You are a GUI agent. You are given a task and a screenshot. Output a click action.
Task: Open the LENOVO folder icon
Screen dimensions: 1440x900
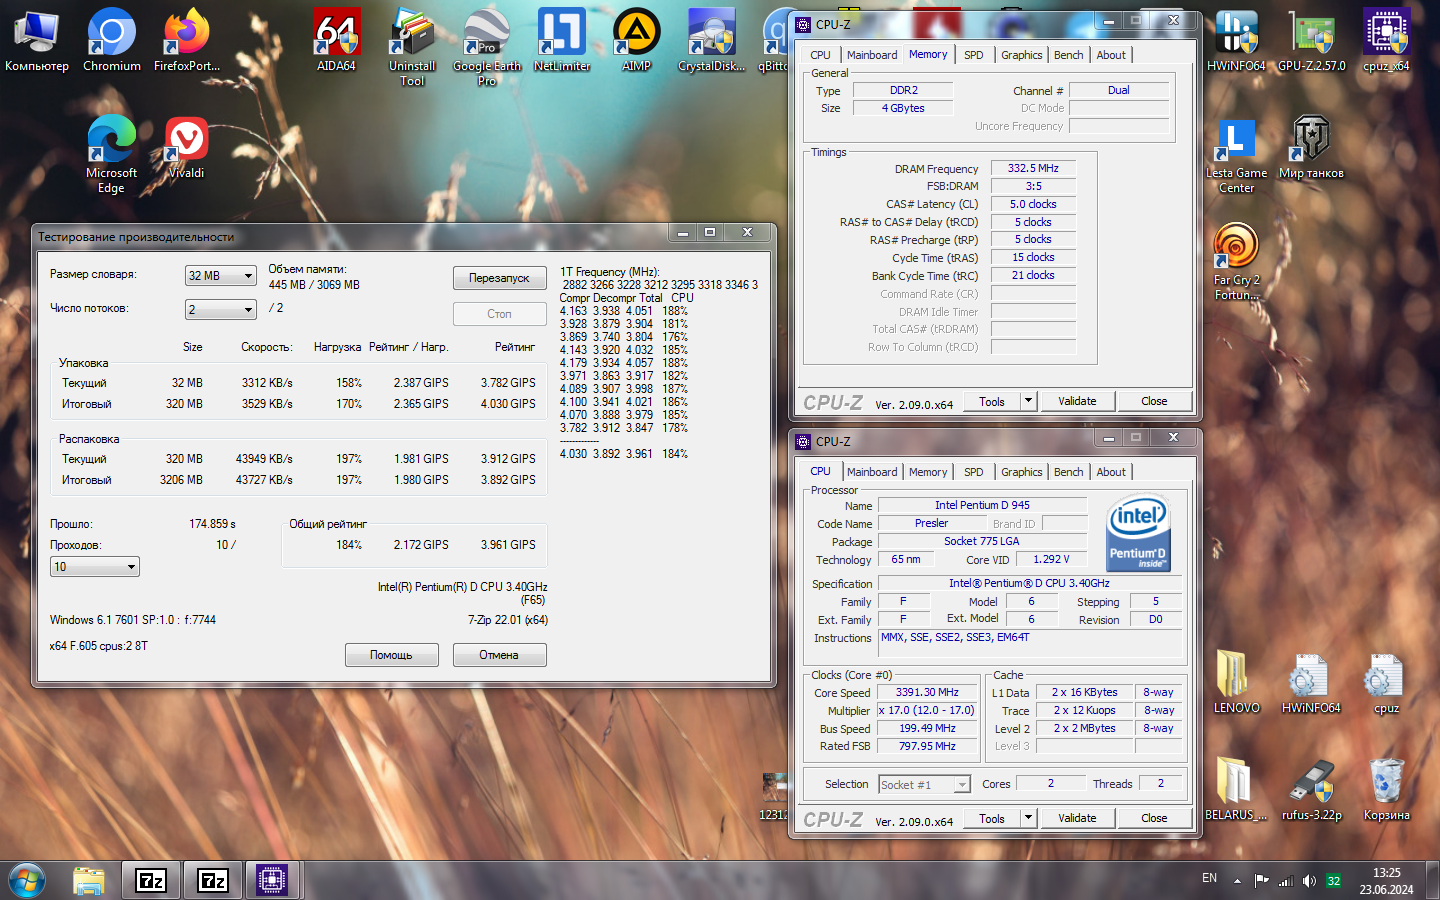pyautogui.click(x=1236, y=683)
